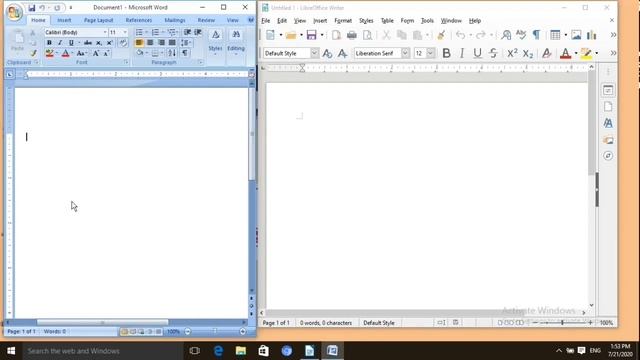Screen dimensions: 640x360
Task: Click Update Selected Style icon in LibreOffice
Action: pyautogui.click(x=327, y=53)
